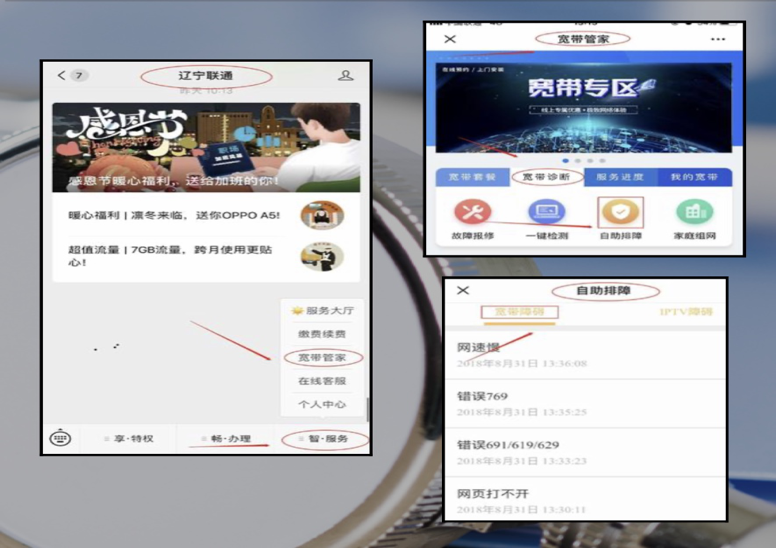Open 个人中心 from popup menu
Screen dimensions: 776x548
point(322,404)
